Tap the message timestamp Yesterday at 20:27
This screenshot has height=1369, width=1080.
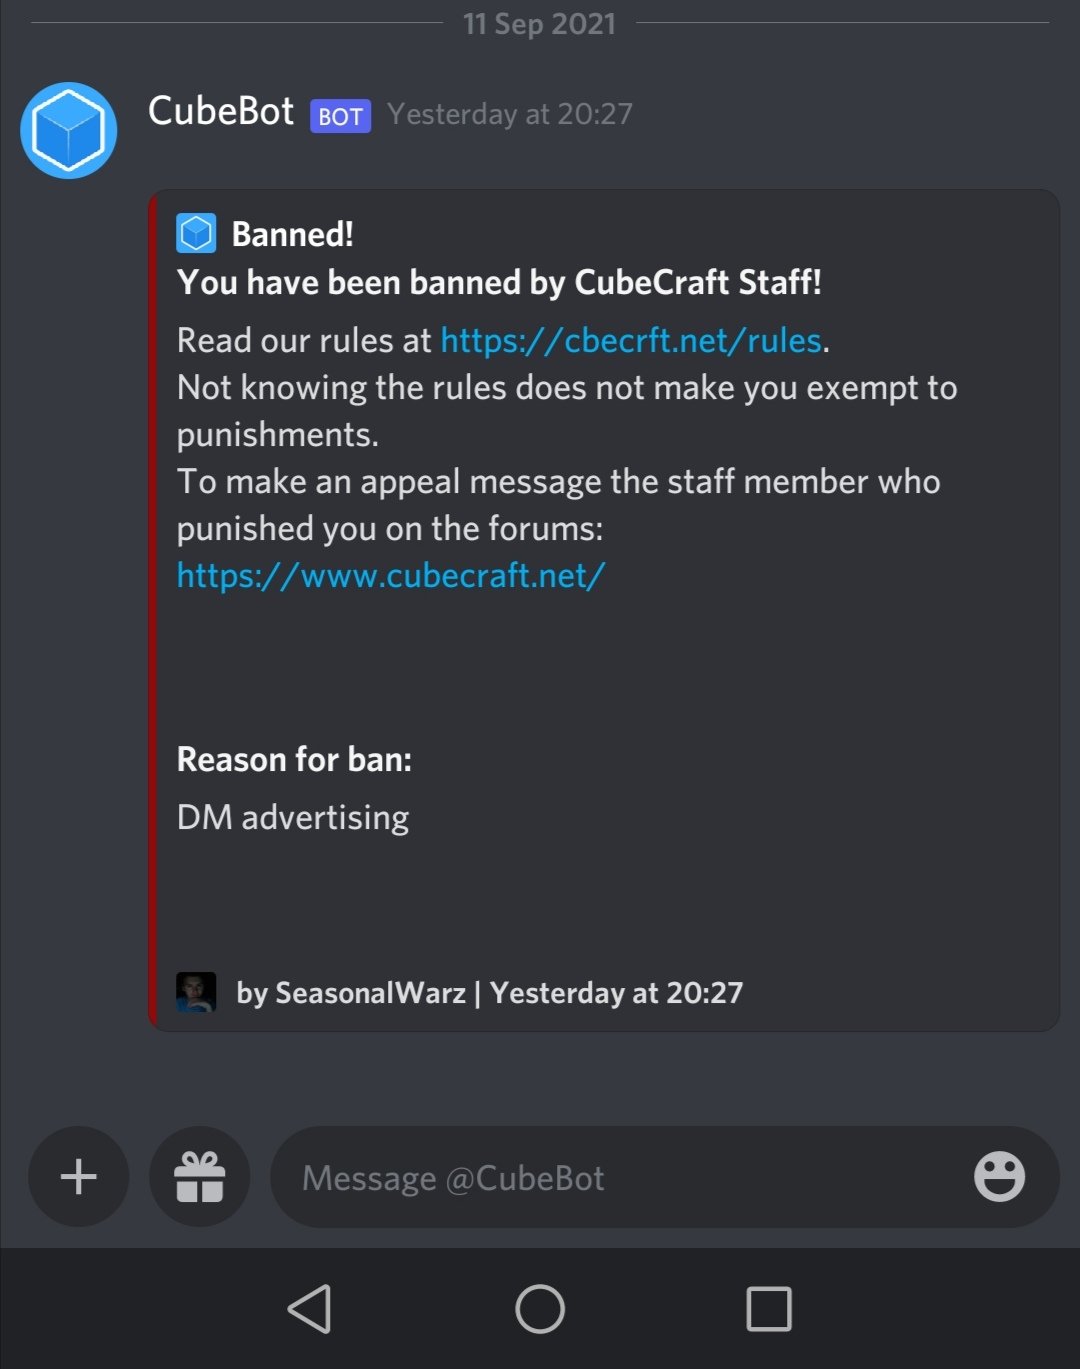click(510, 114)
